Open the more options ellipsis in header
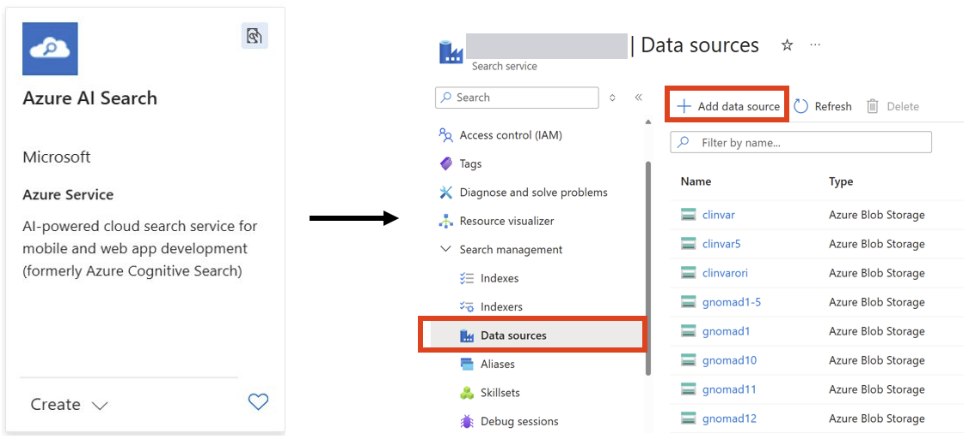This screenshot has height=439, width=969. [816, 45]
